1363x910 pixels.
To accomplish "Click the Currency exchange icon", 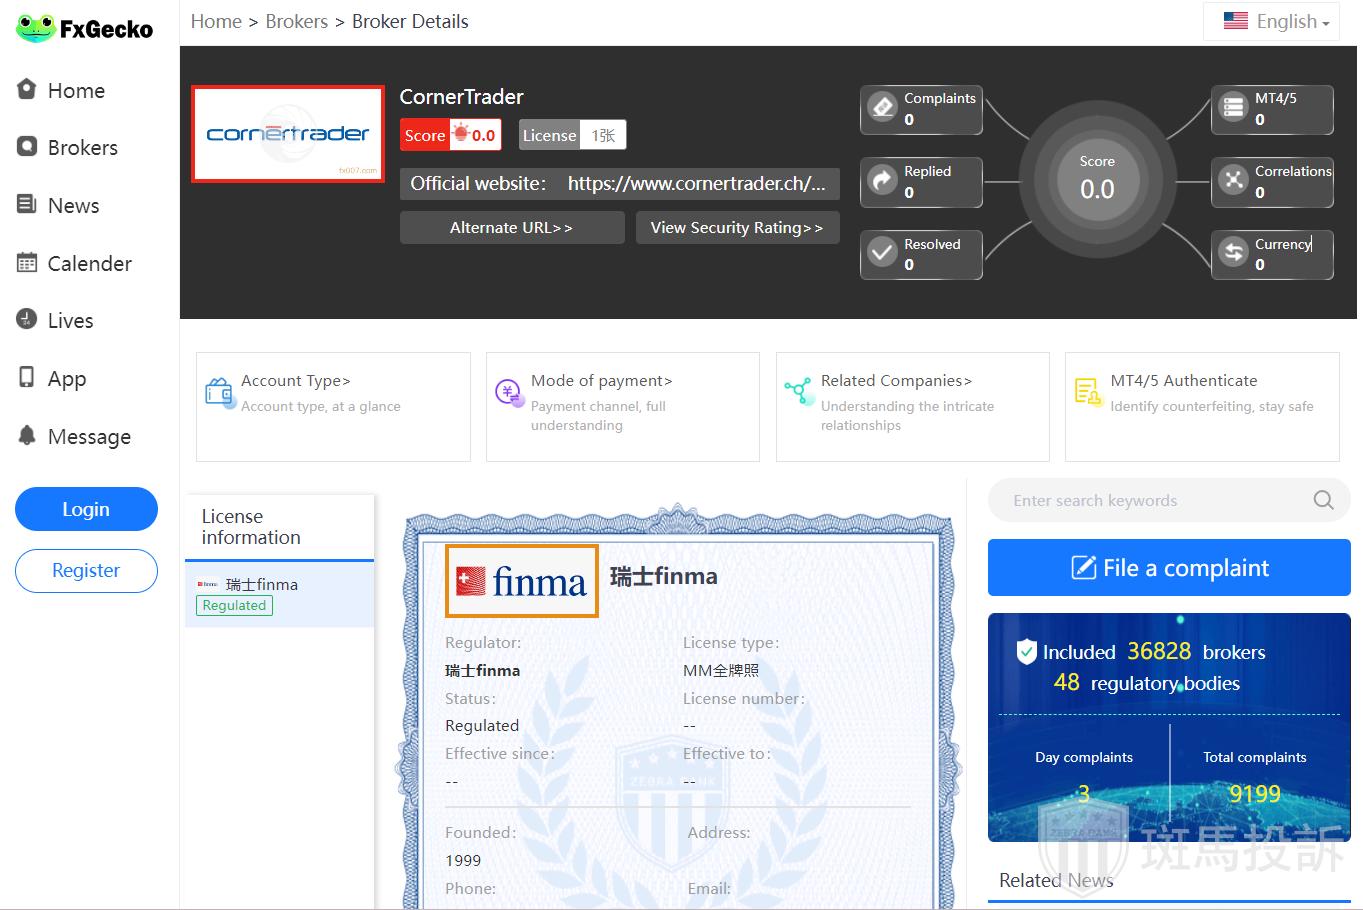I will coord(1234,254).
